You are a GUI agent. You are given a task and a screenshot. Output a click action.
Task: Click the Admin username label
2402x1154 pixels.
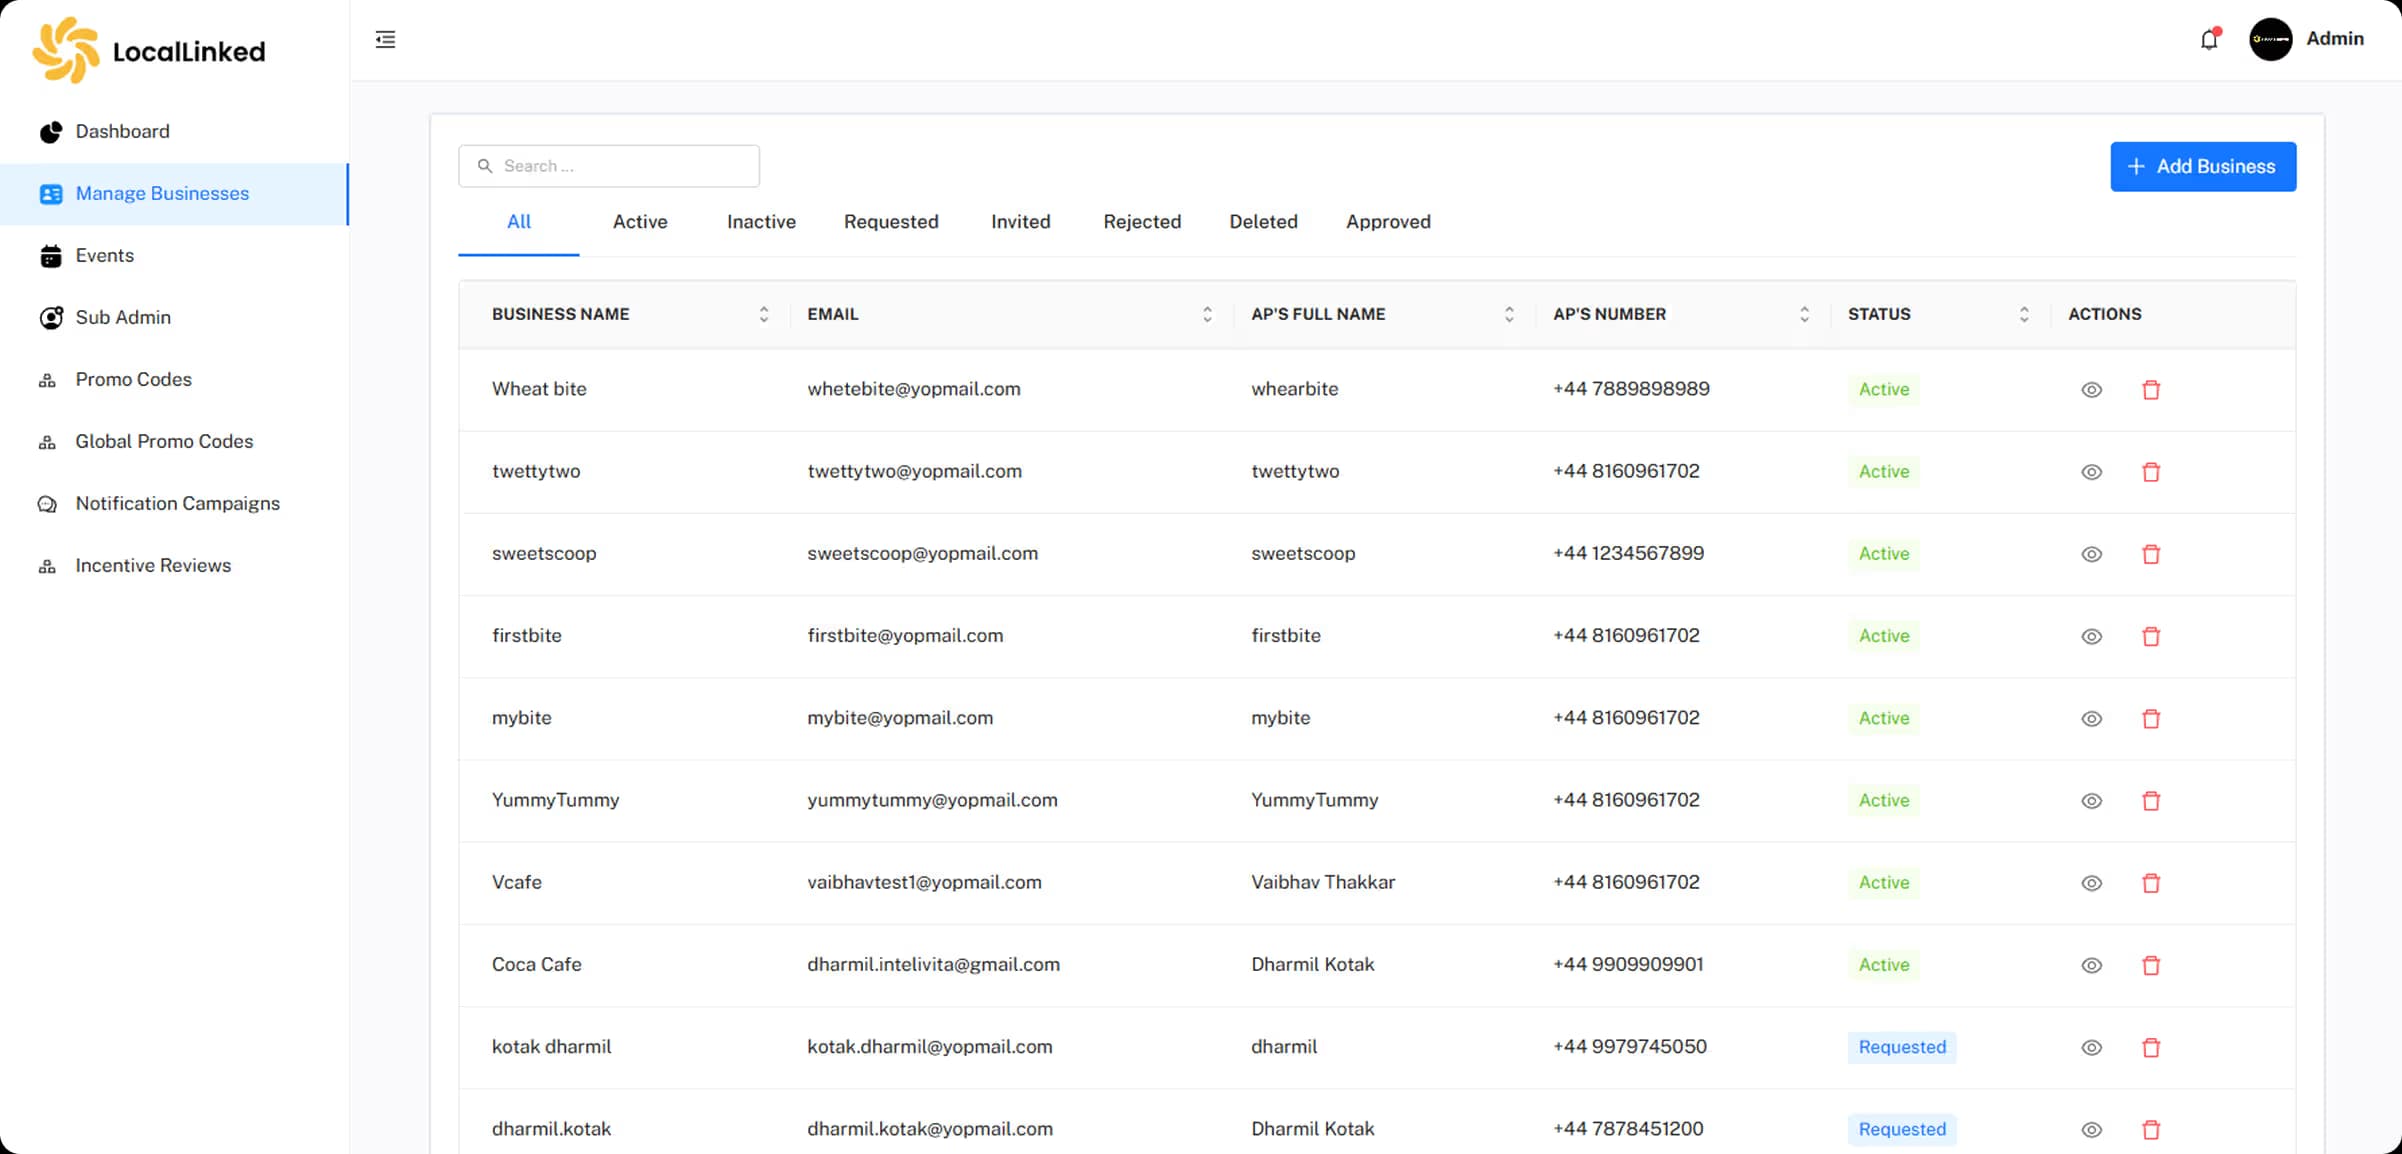(2335, 38)
